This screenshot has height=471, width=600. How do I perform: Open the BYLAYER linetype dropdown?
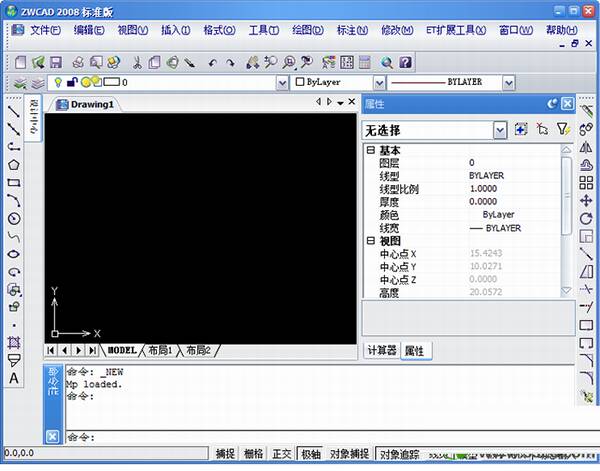[509, 82]
